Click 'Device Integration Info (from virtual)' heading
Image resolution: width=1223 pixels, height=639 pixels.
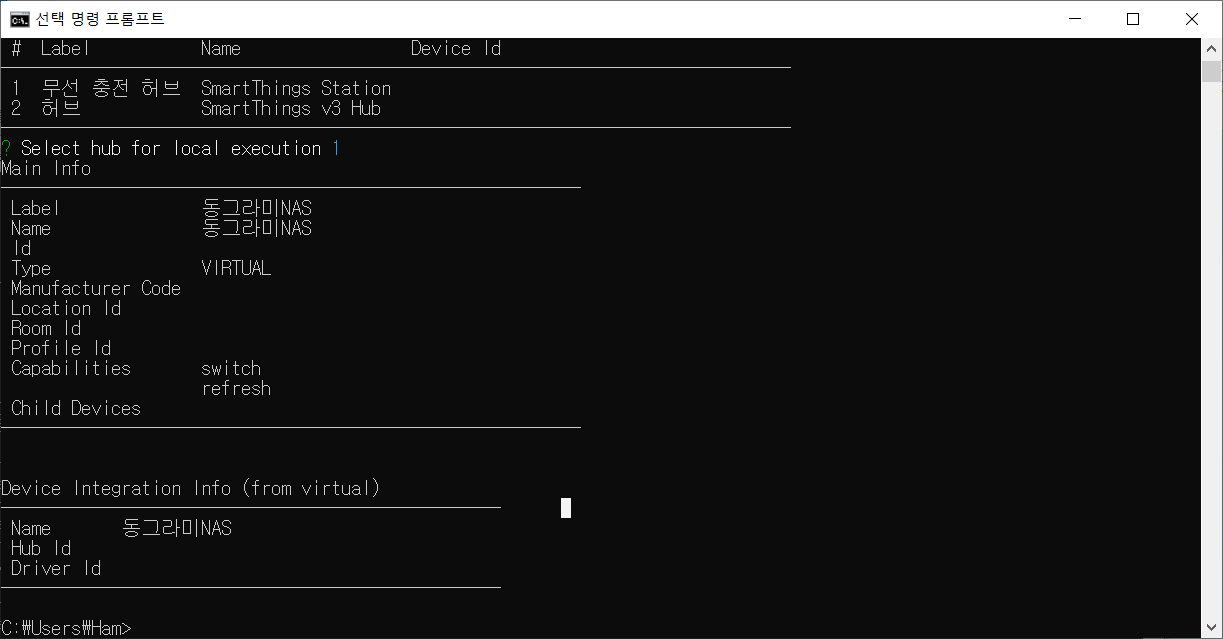click(x=191, y=488)
